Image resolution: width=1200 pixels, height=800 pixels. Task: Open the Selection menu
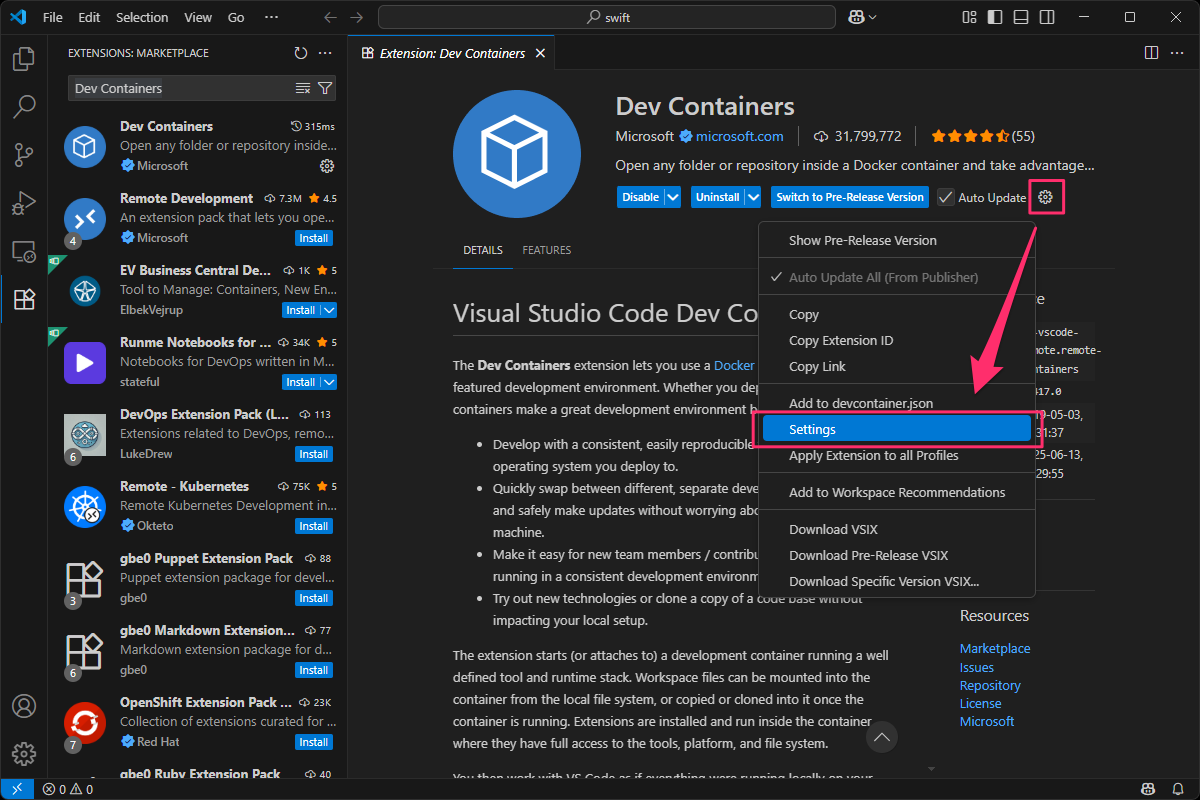coord(142,17)
